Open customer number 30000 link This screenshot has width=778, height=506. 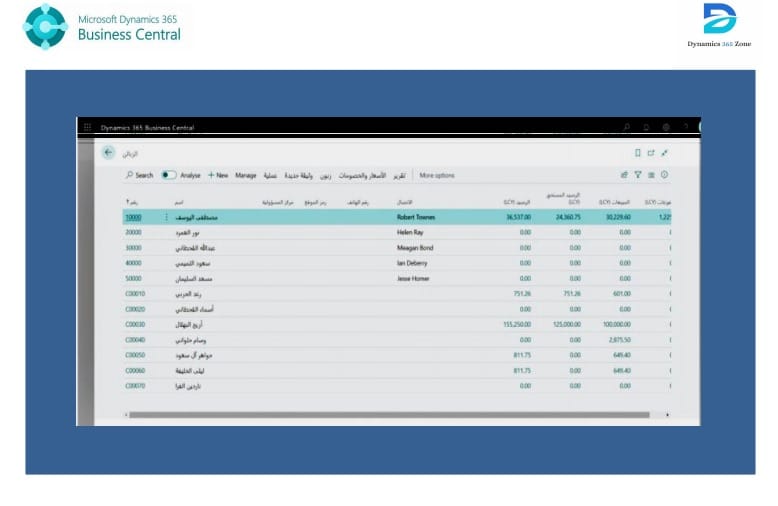(x=133, y=248)
